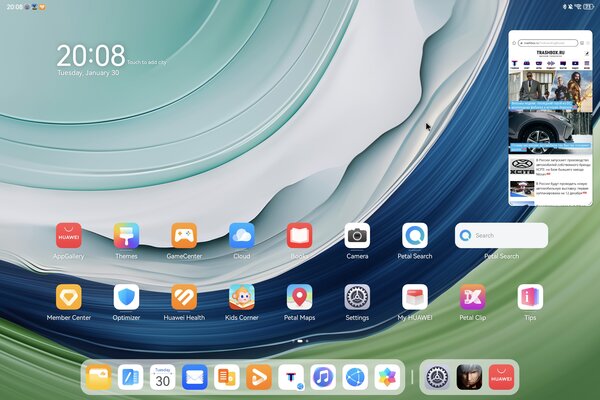Open the Email envelope icon in dock

(195, 377)
